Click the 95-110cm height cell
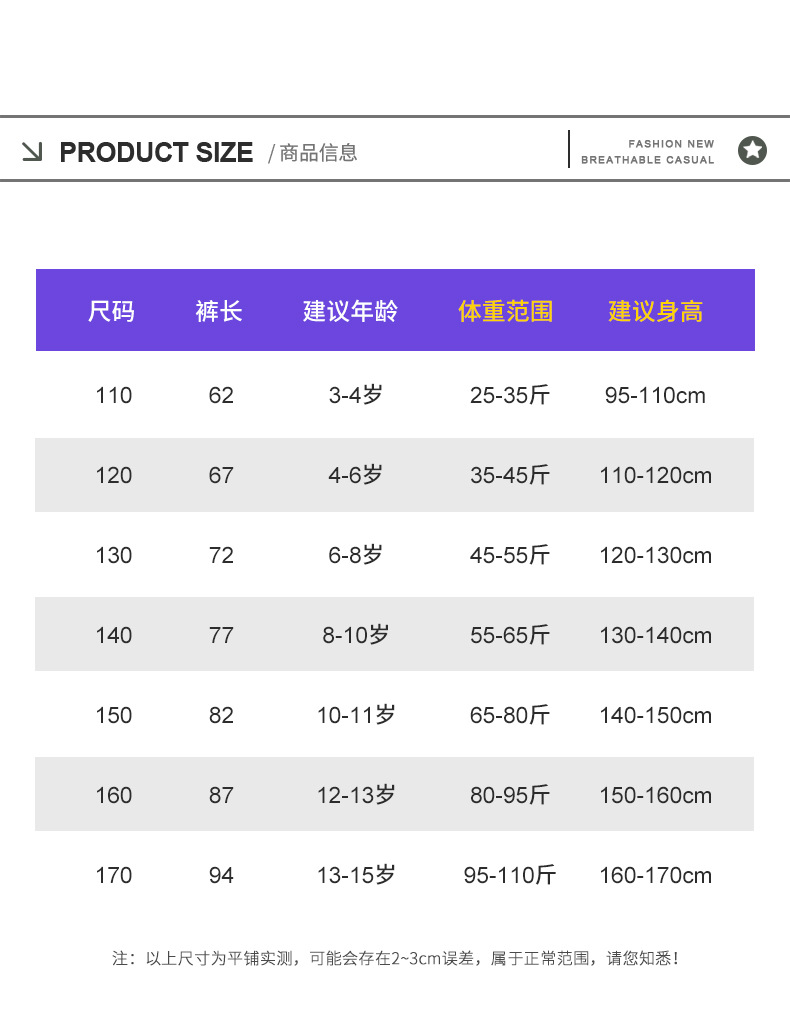 (655, 396)
